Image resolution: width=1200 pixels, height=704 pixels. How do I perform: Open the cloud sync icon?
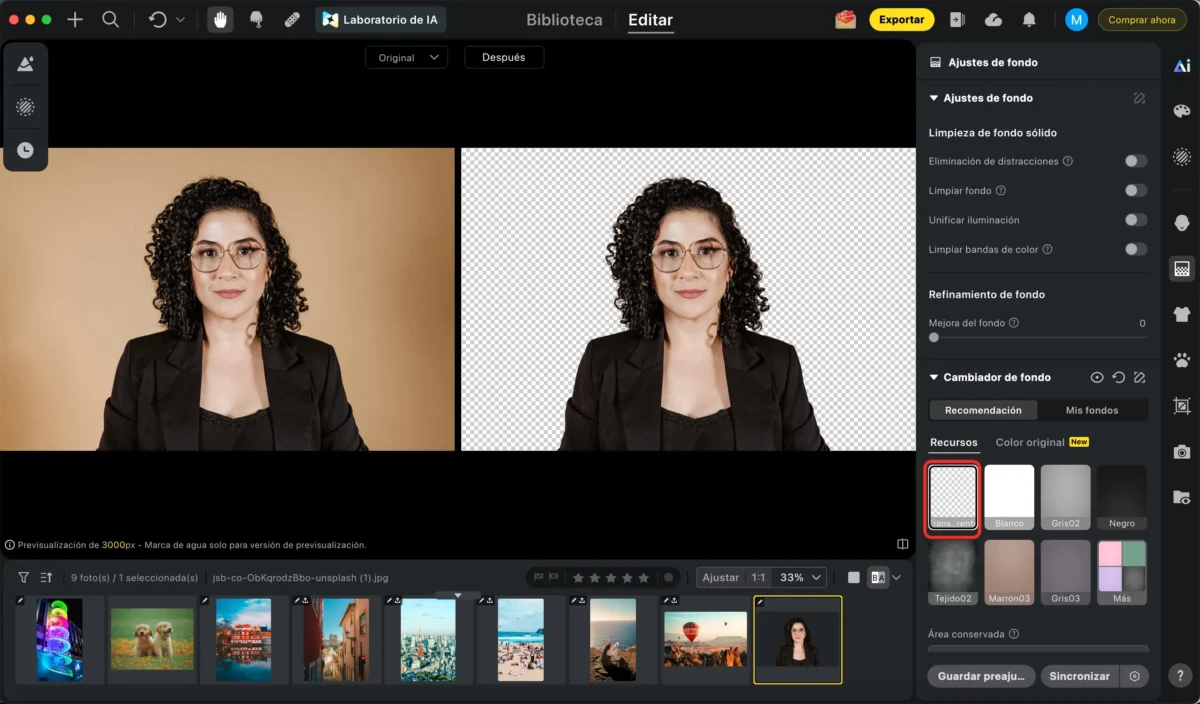[993, 20]
